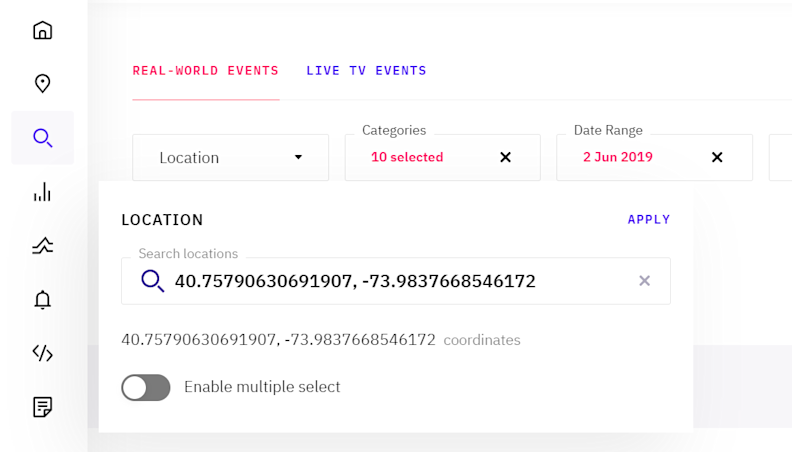The image size is (792, 452).
Task: Select the Search icon in sidebar
Action: [x=42, y=138]
